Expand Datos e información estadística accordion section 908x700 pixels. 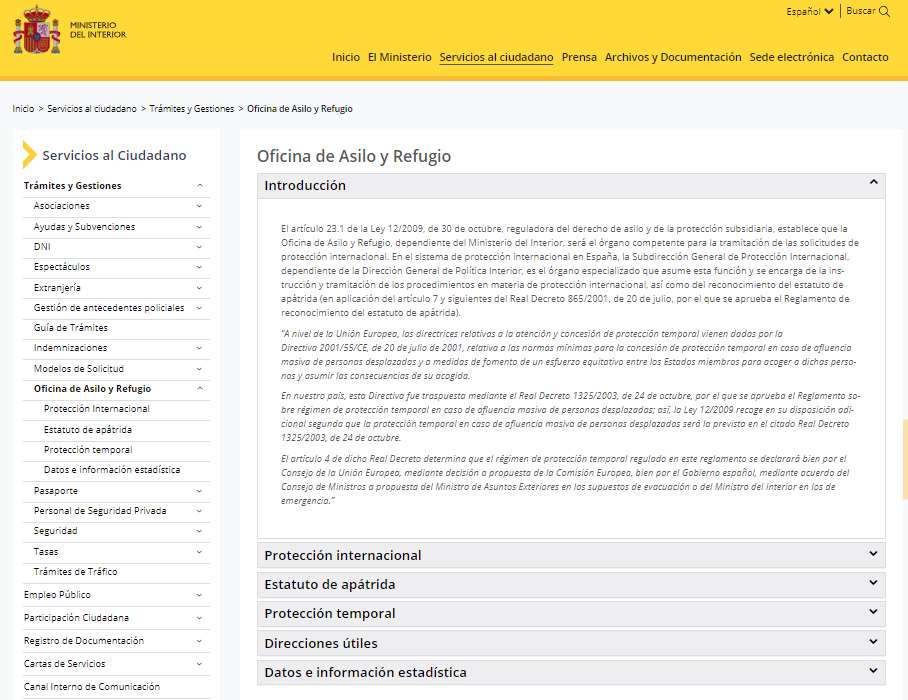(x=571, y=672)
